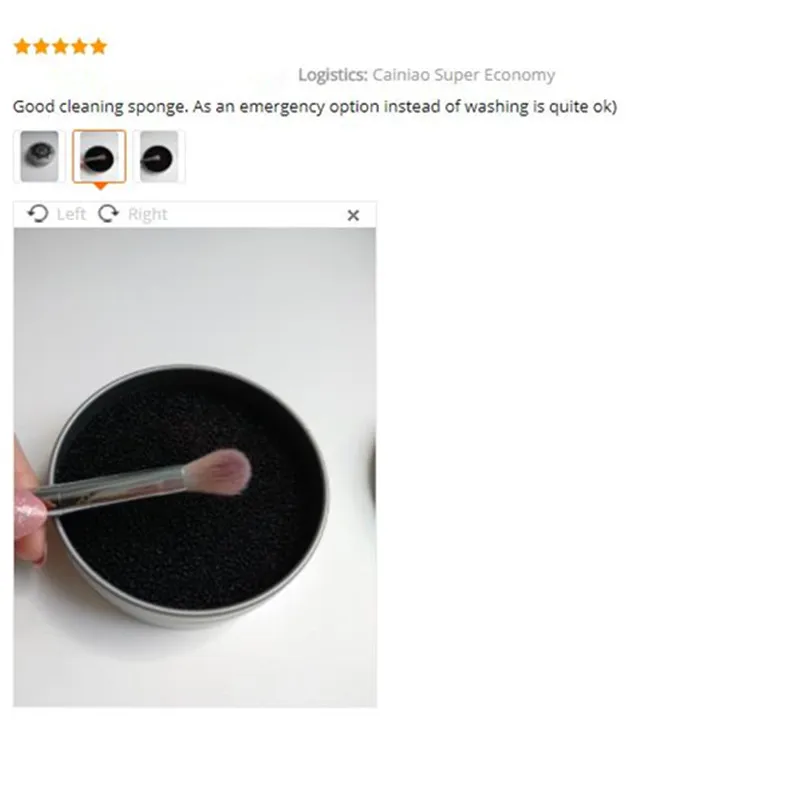The image size is (800, 800).
Task: Click the third orange rating star
Action: tap(60, 46)
